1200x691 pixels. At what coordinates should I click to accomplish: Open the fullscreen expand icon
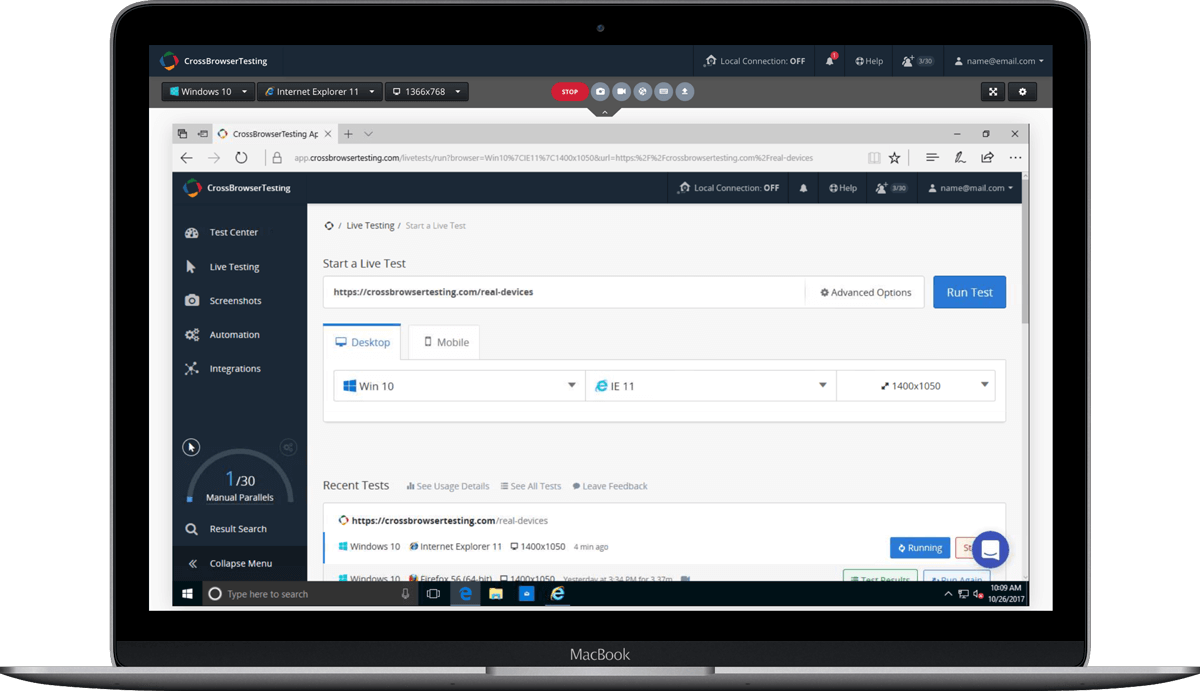point(993,92)
